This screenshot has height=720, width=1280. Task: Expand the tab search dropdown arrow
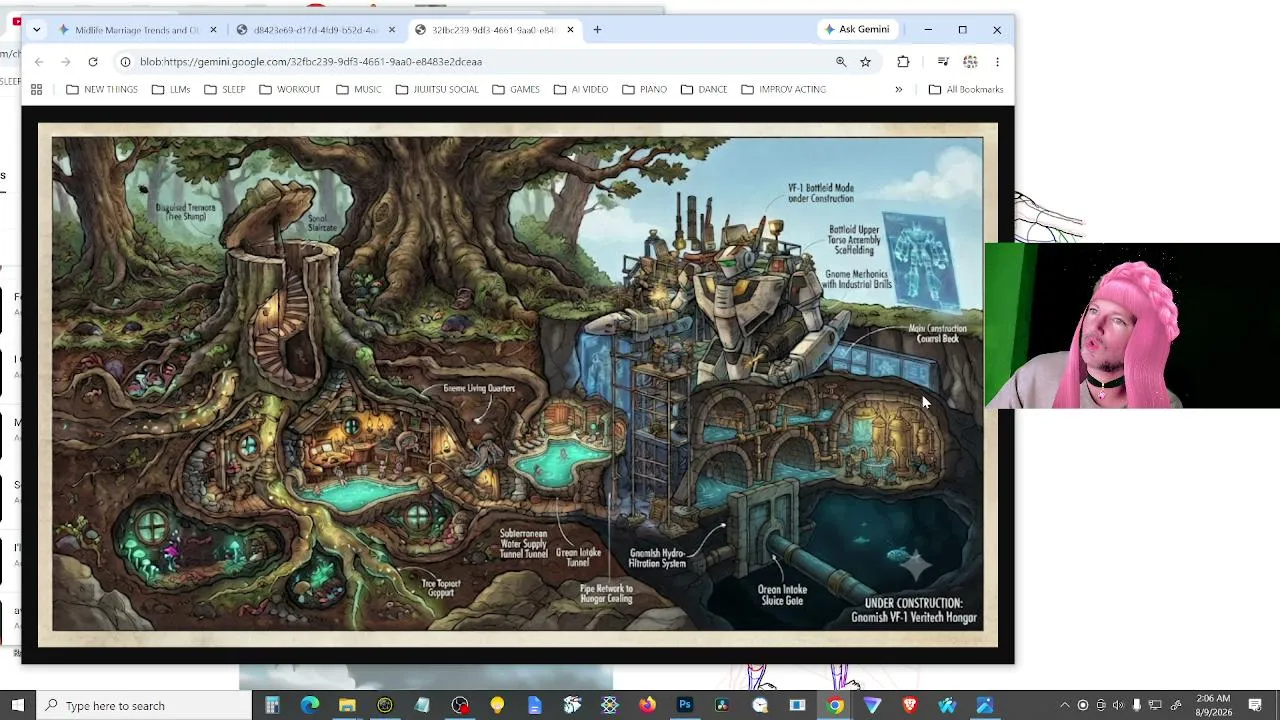37,30
